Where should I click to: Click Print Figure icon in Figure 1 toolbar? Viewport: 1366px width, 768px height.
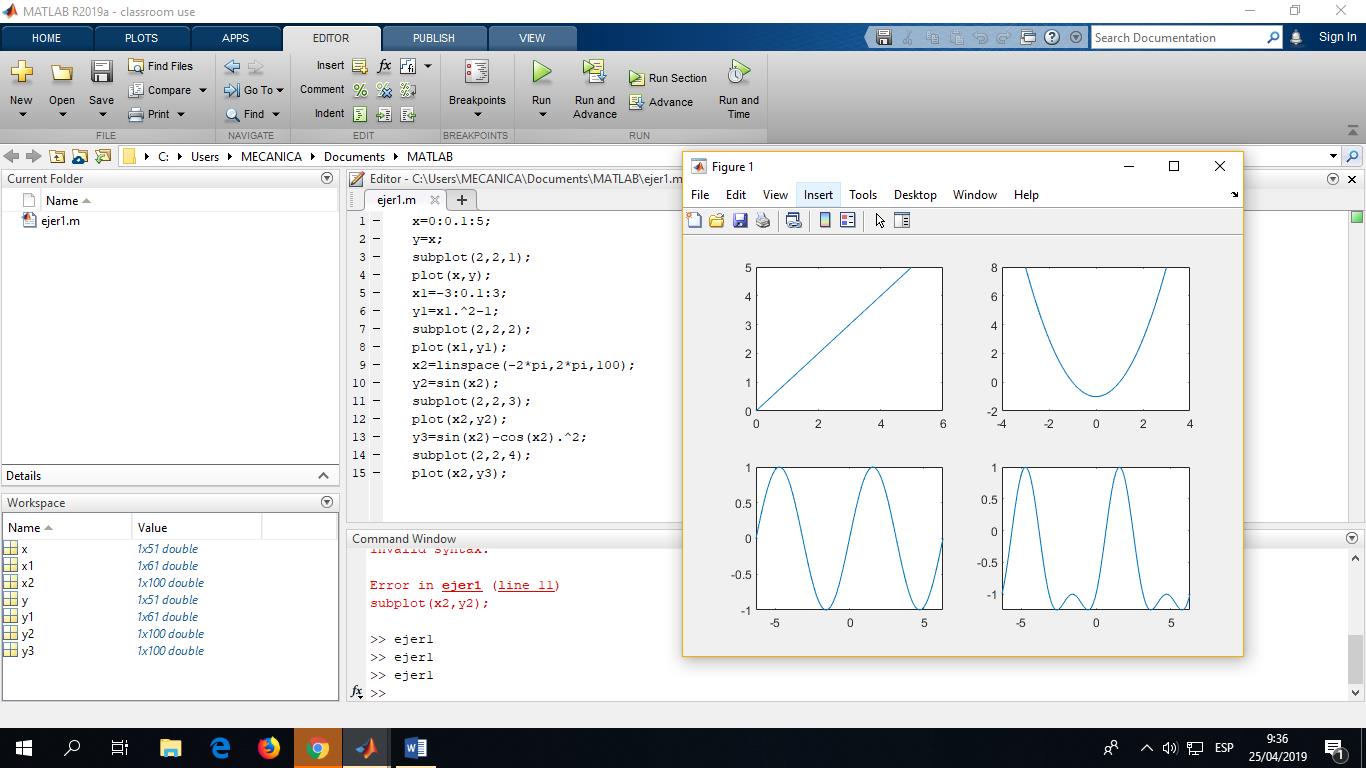point(763,221)
